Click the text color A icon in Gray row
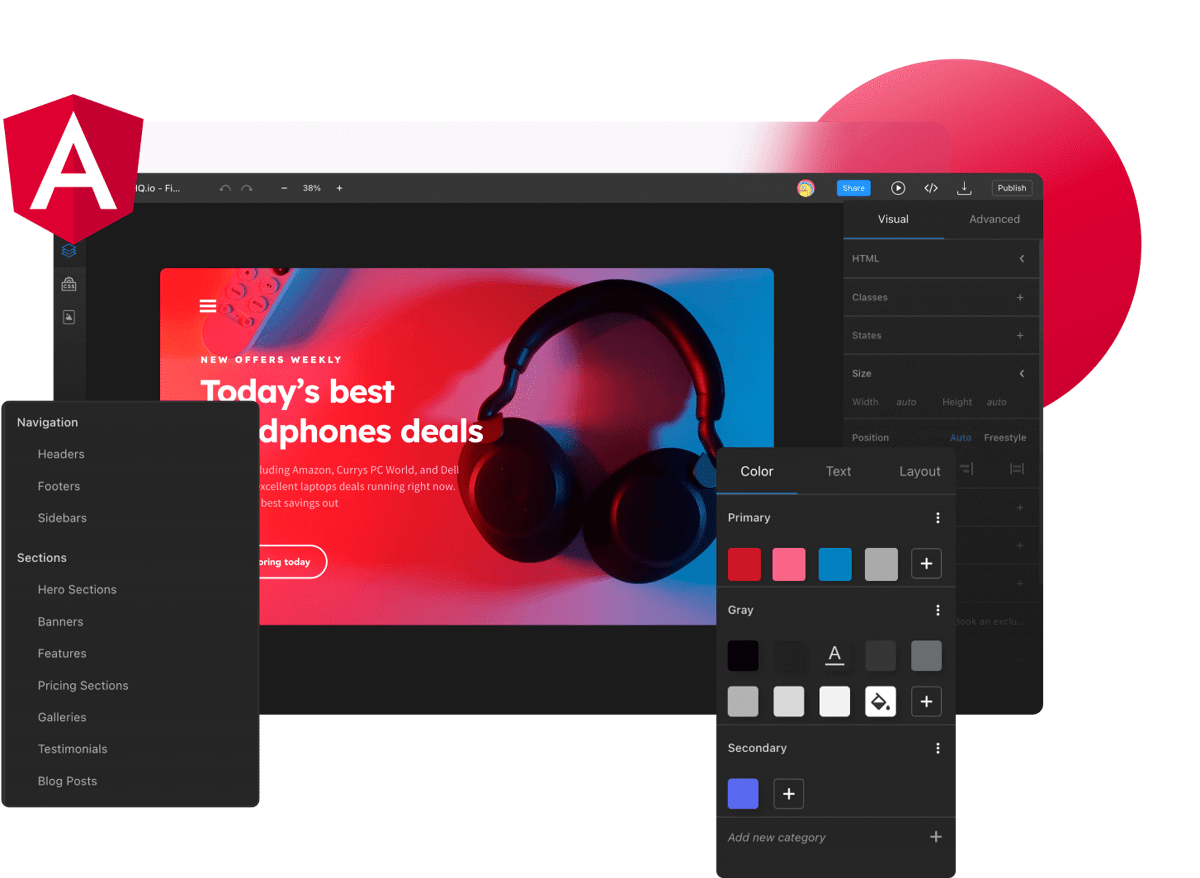Image resolution: width=1200 pixels, height=878 pixels. (x=834, y=655)
